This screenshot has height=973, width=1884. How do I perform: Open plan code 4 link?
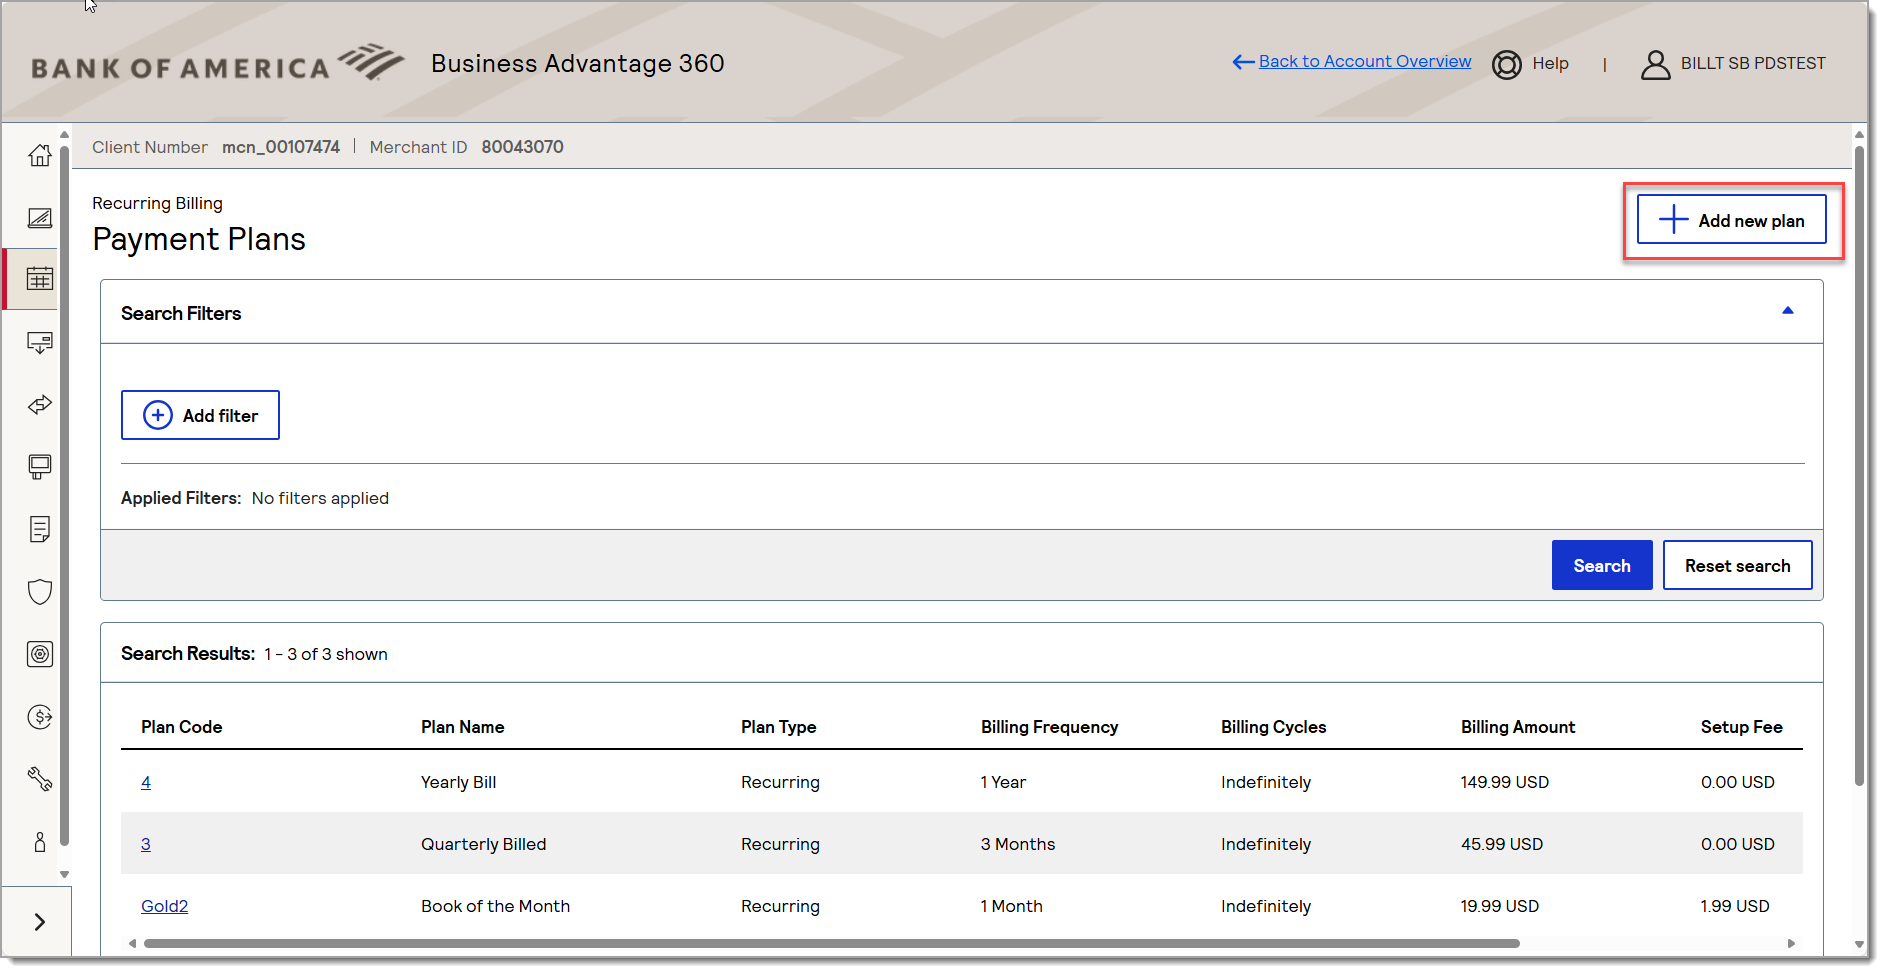146,783
